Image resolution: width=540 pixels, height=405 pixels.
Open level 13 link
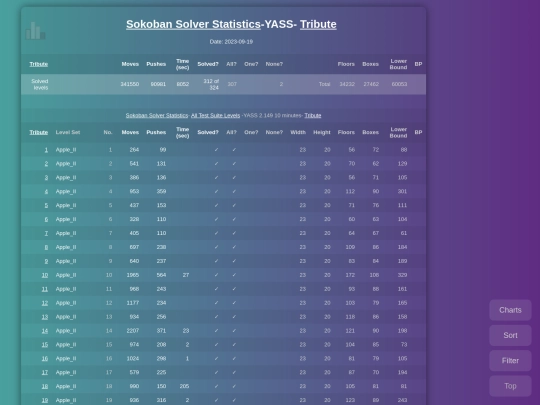[x=45, y=317]
